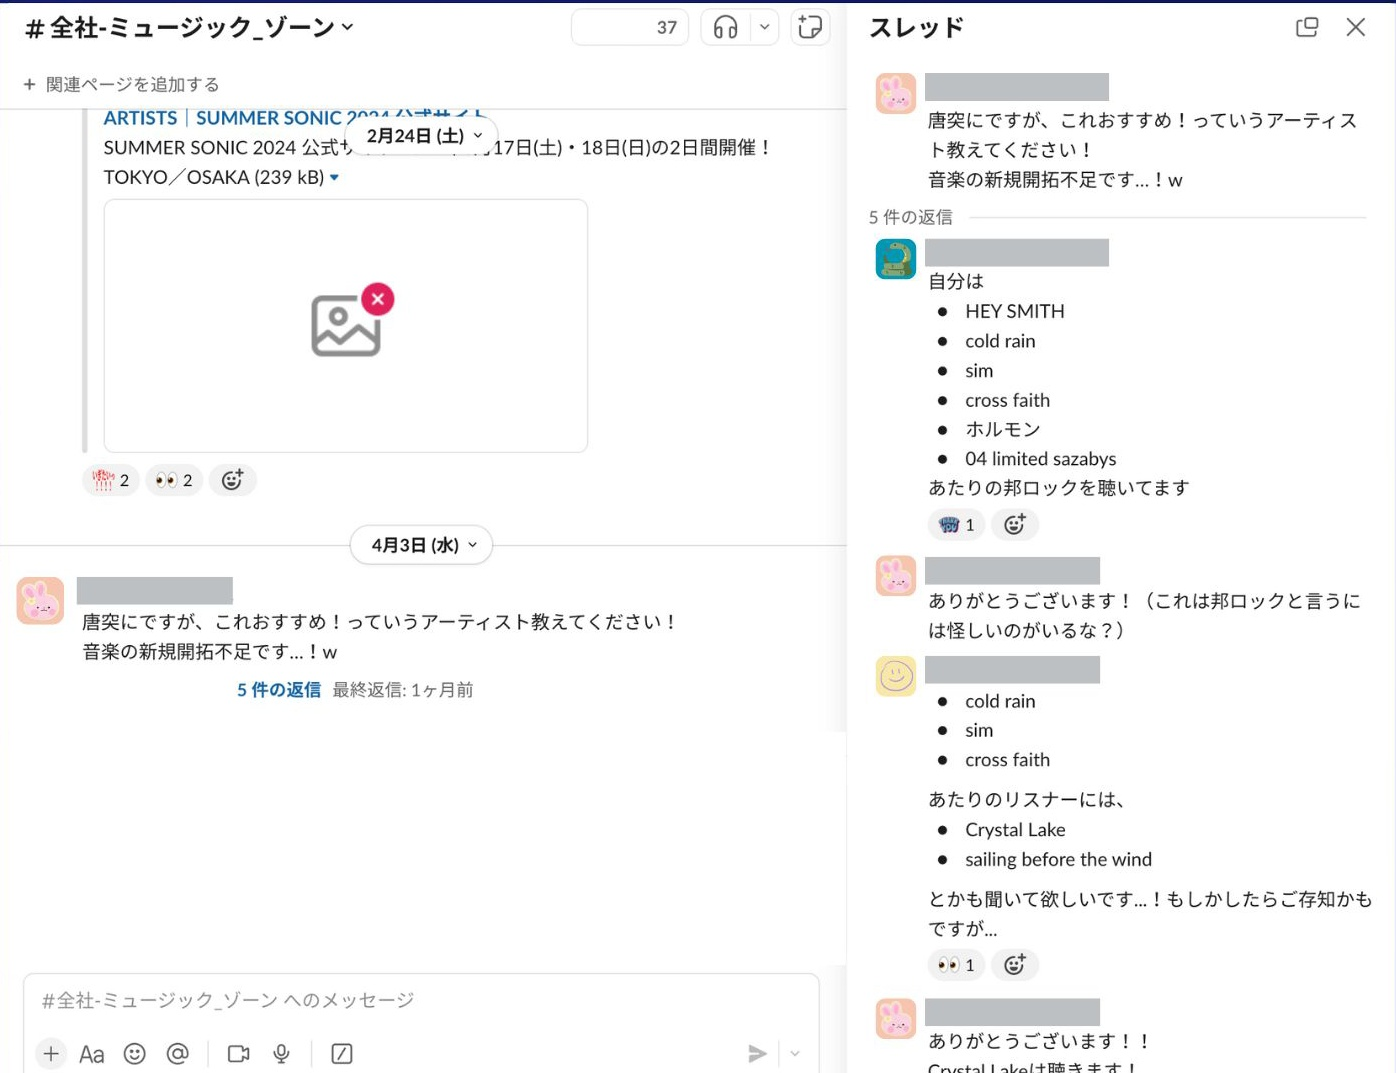Toggle the Aa formatting icon
Viewport: 1396px width, 1073px height.
coord(92,1054)
